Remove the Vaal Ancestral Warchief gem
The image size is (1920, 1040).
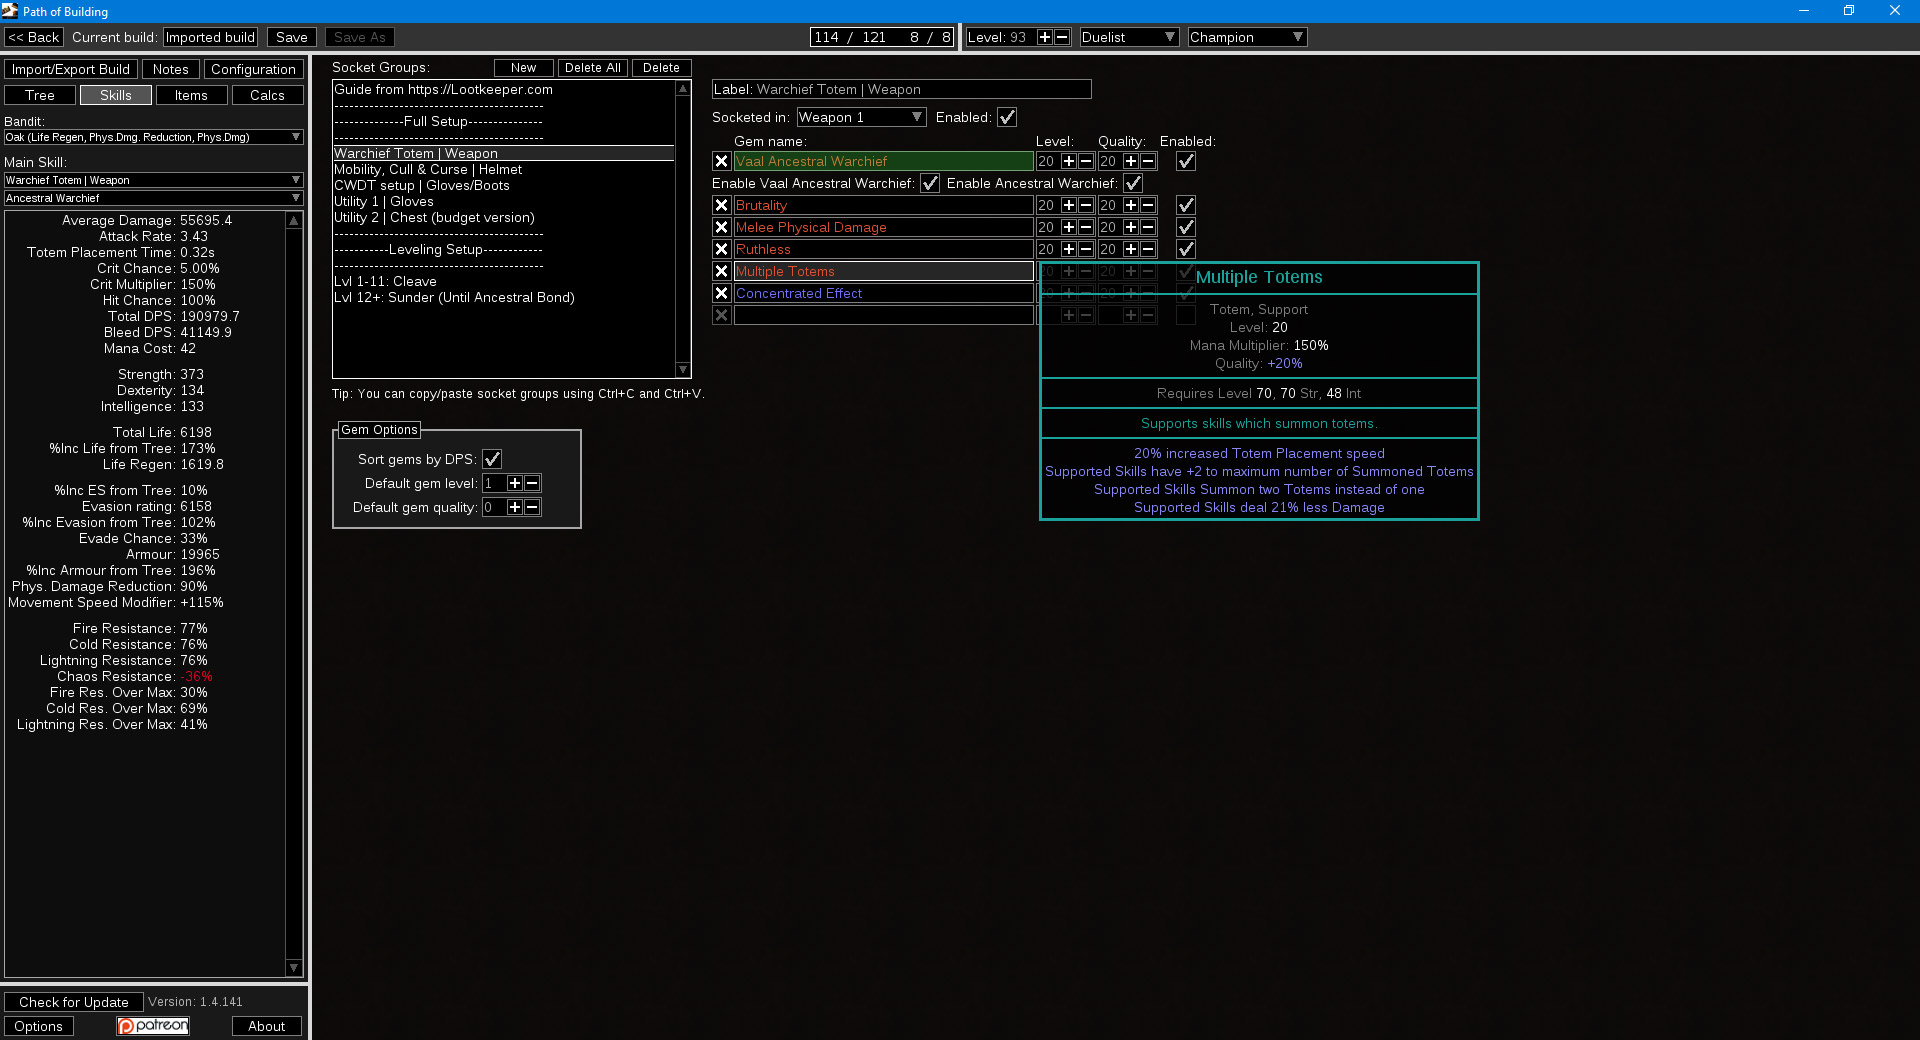coord(721,161)
